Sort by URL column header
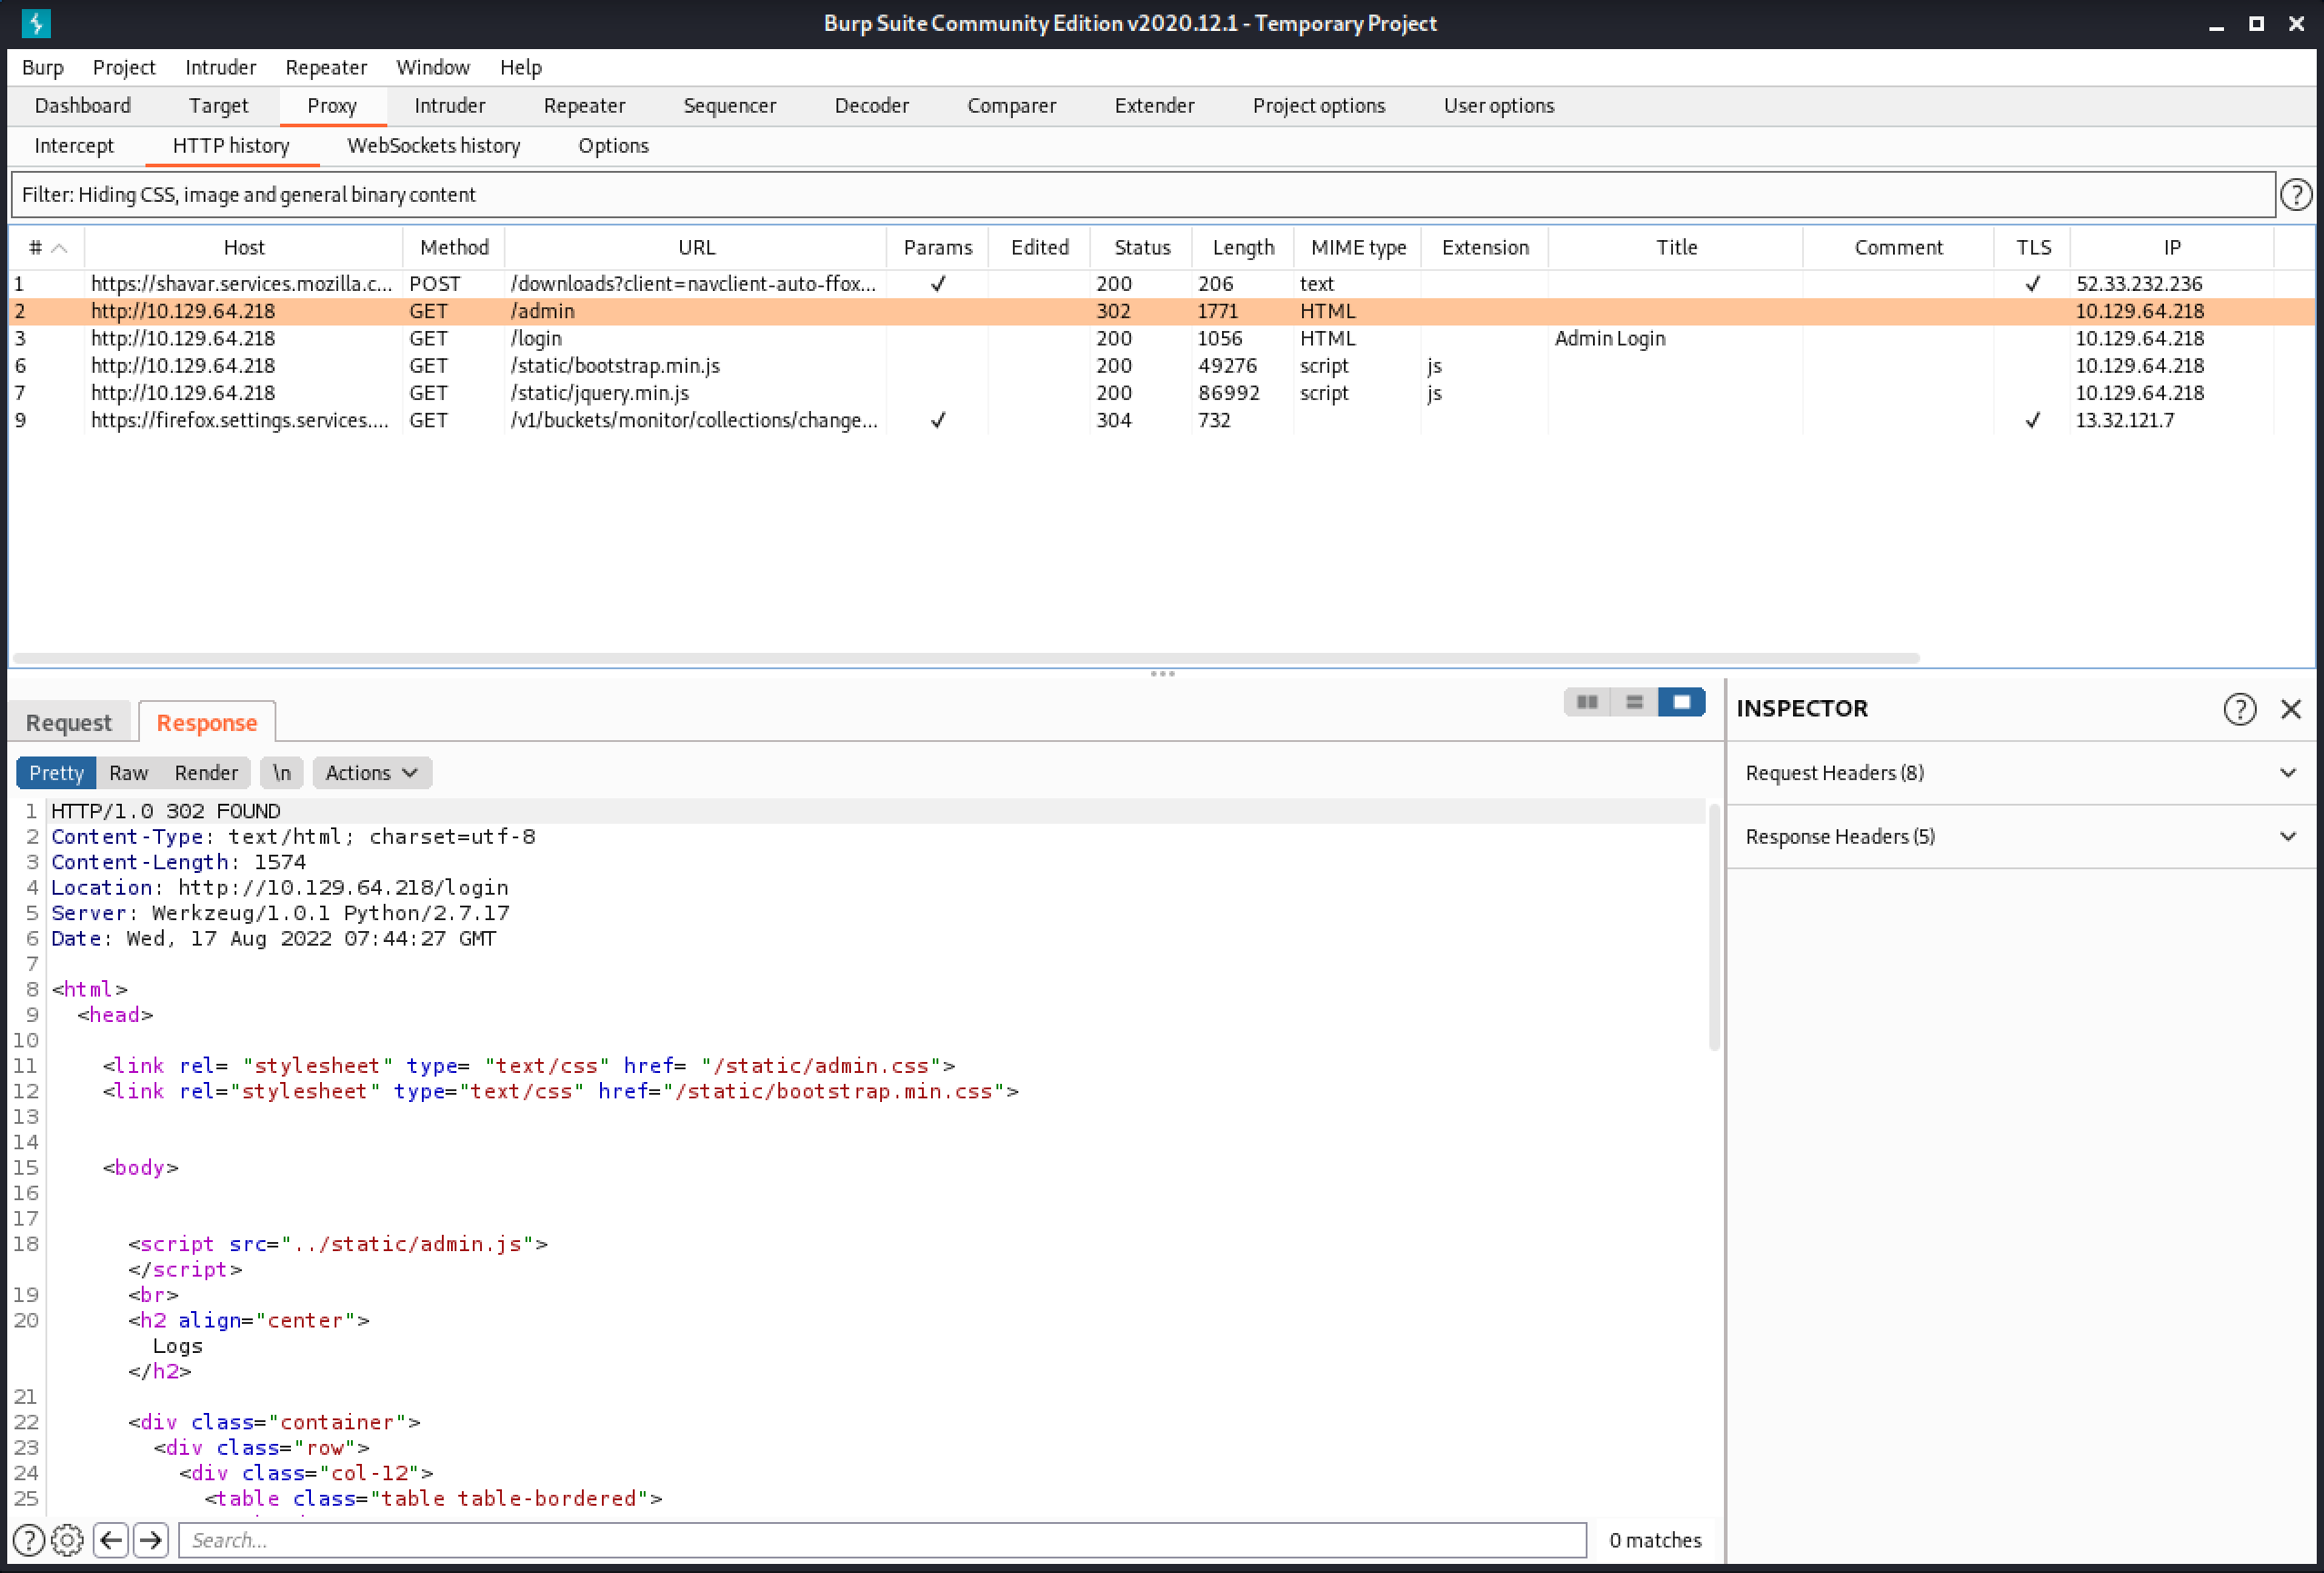Viewport: 2324px width, 1573px height. (696, 248)
